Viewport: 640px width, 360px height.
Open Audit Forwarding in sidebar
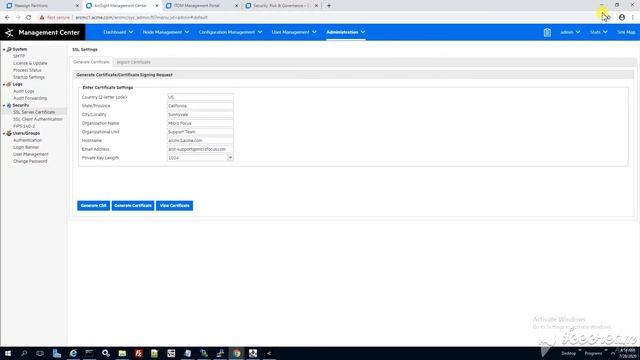point(30,98)
